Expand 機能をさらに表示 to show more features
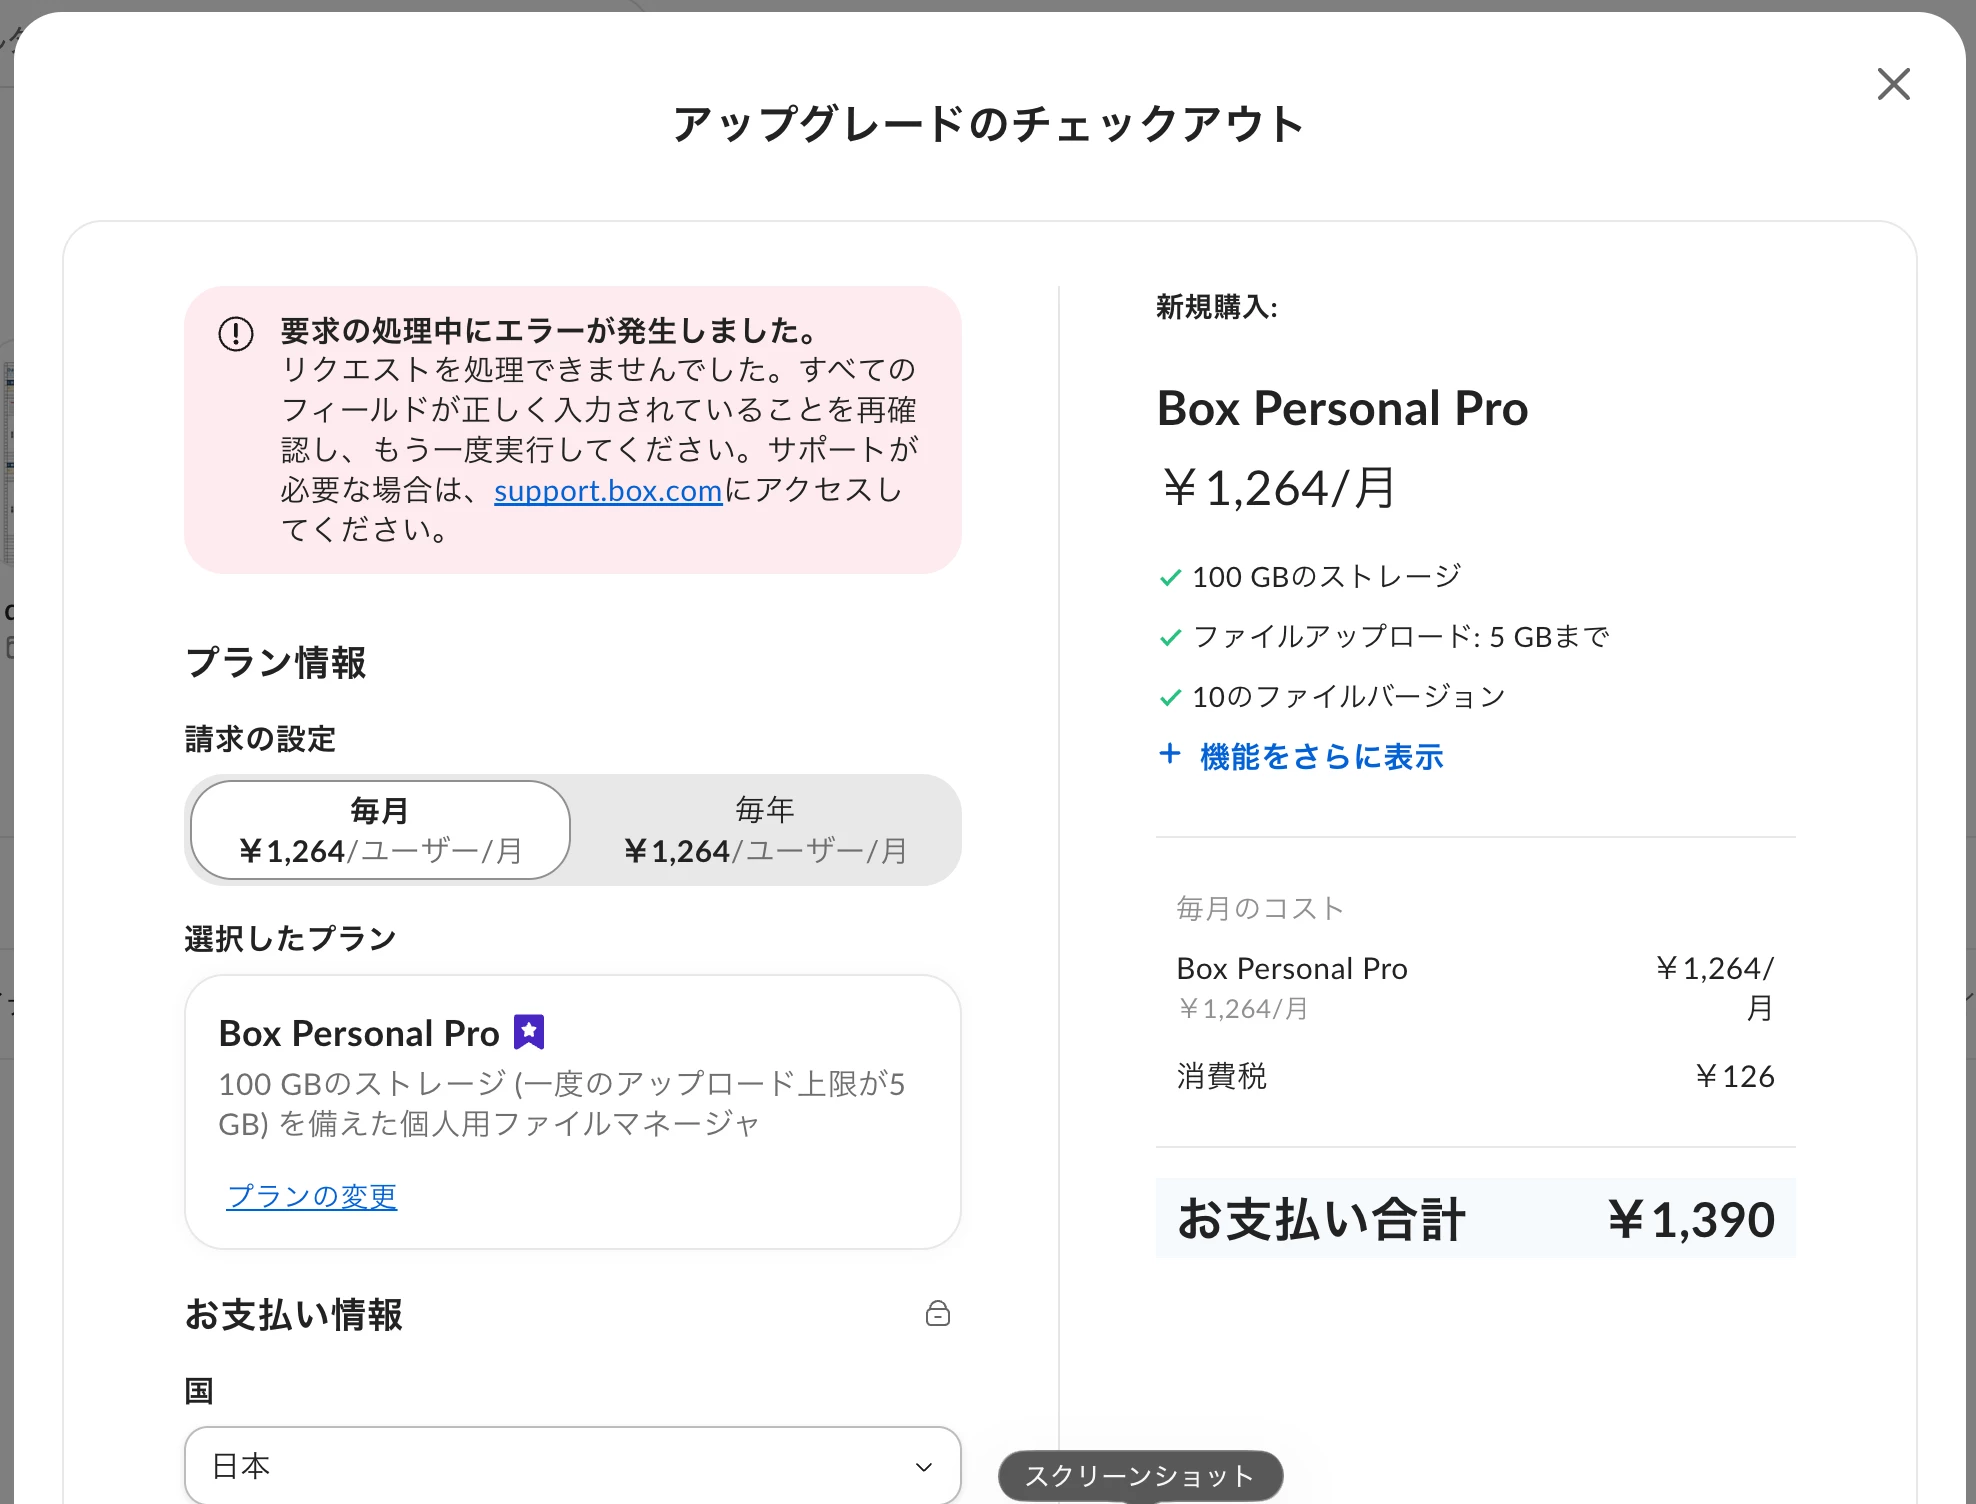The width and height of the screenshot is (1976, 1504). [1321, 757]
